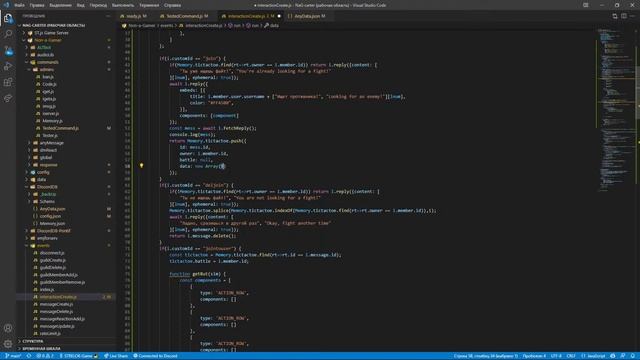640x360 pixels.
Task: Open editor more actions ellipsis
Action: (633, 16)
